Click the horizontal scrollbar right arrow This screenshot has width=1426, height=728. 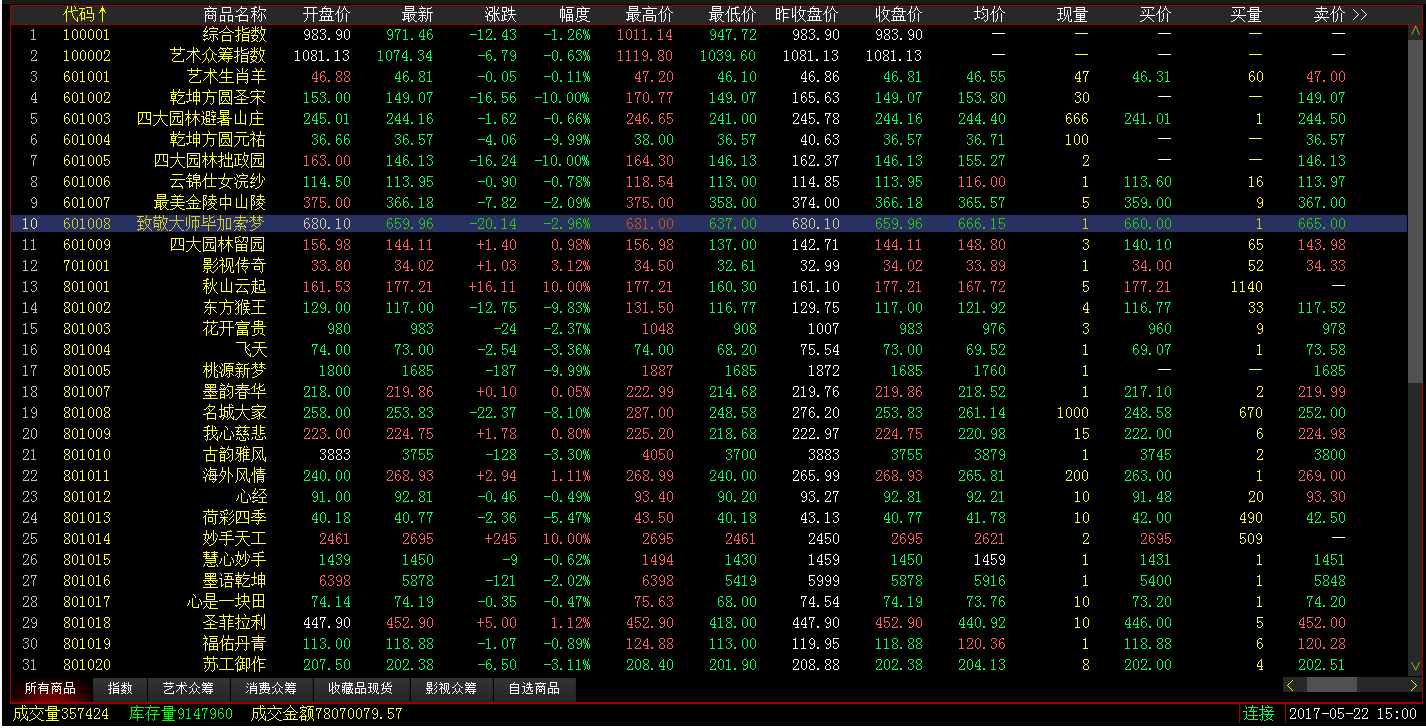tap(1413, 685)
